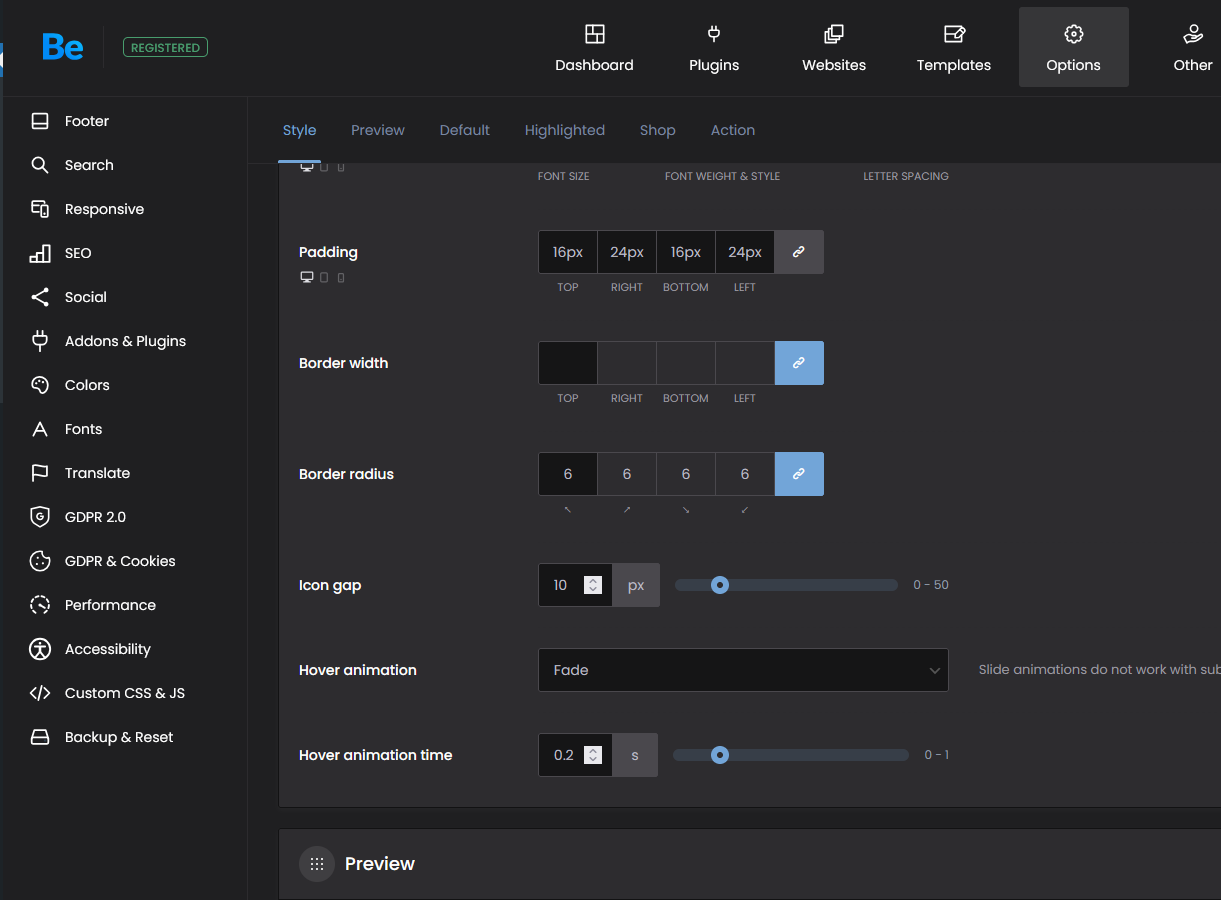Open the Templates icon in top bar
1221x900 pixels.
pos(954,35)
